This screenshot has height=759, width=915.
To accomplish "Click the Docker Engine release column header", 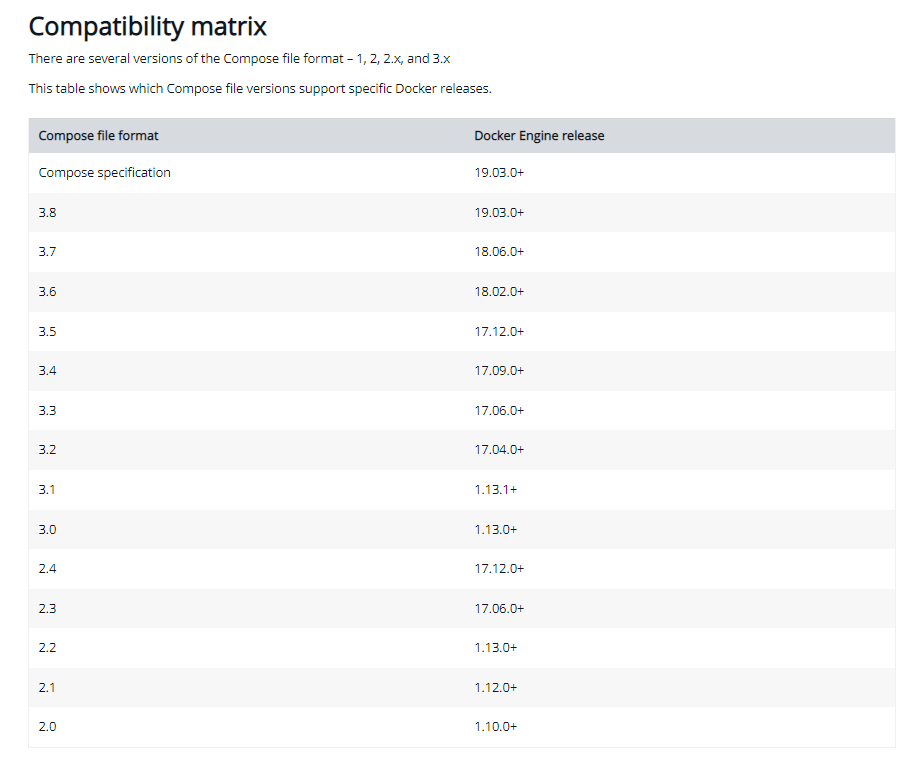I will 539,136.
